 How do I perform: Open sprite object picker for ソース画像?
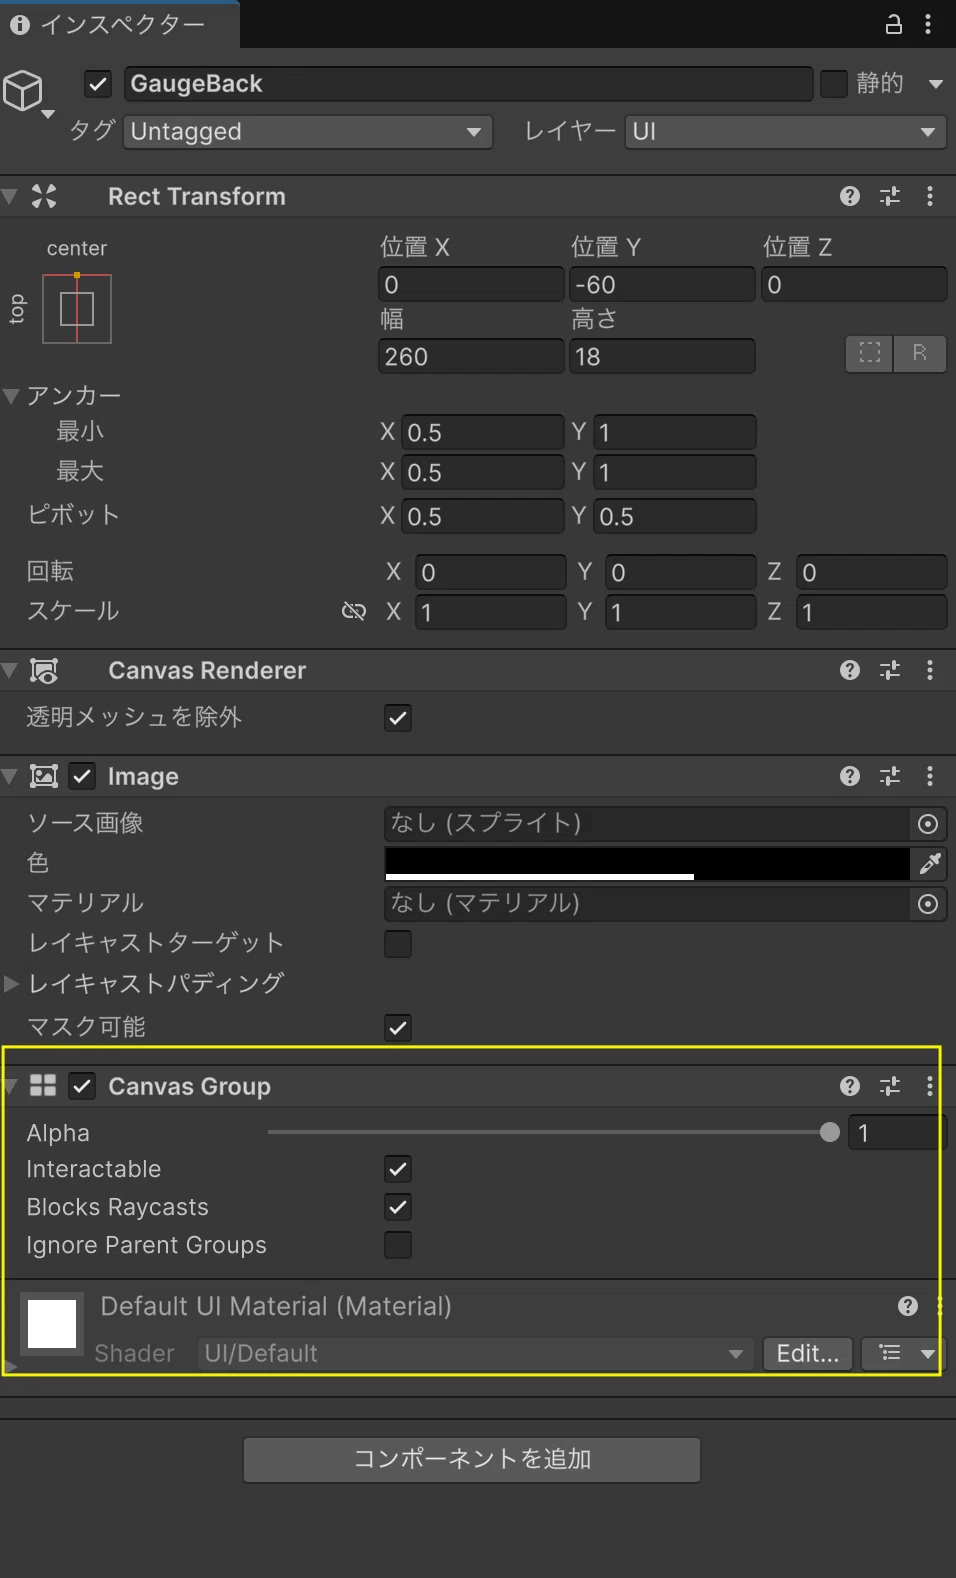(x=928, y=824)
